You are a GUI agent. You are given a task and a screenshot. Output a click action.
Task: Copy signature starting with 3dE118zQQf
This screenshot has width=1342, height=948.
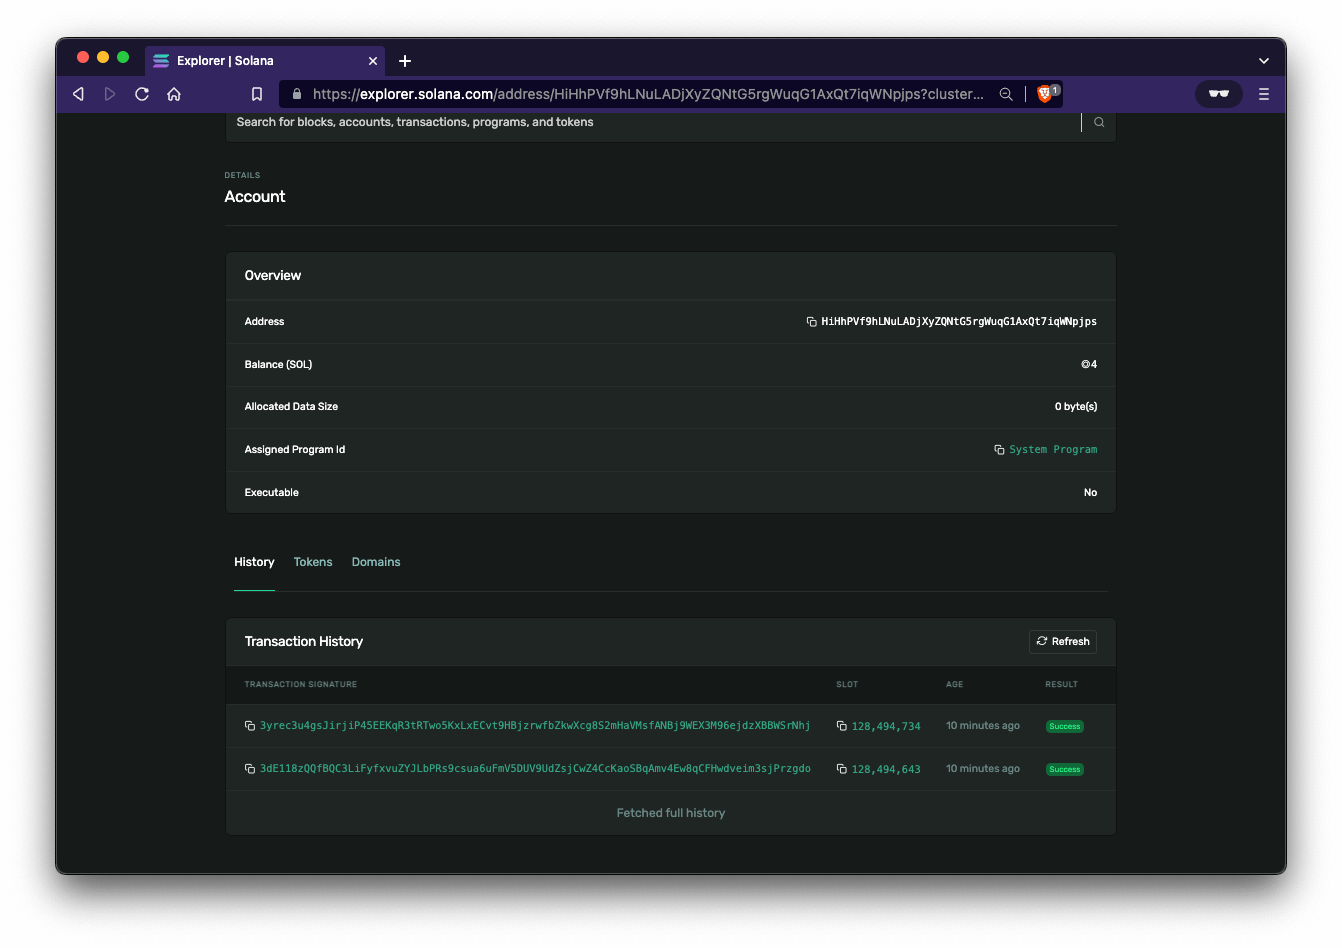250,769
